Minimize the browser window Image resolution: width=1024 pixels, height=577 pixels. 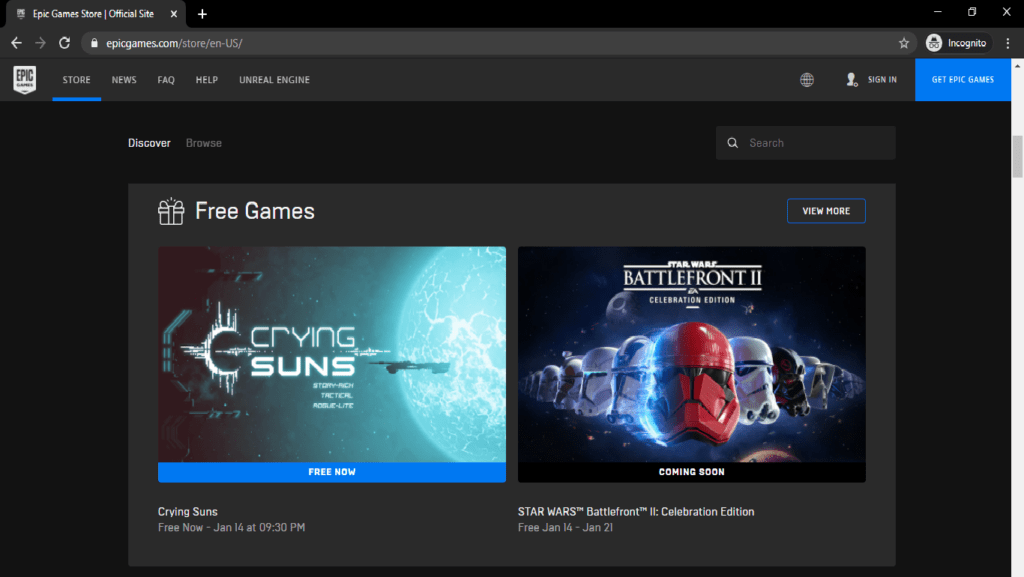(938, 12)
